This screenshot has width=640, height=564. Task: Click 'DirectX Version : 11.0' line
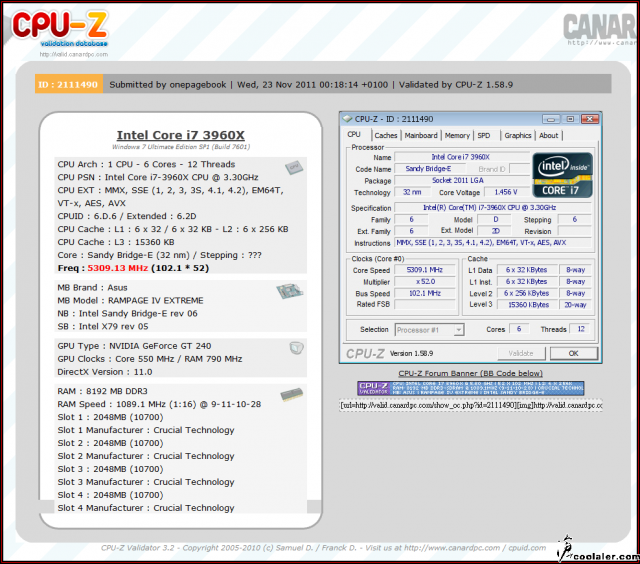pyautogui.click(x=105, y=372)
